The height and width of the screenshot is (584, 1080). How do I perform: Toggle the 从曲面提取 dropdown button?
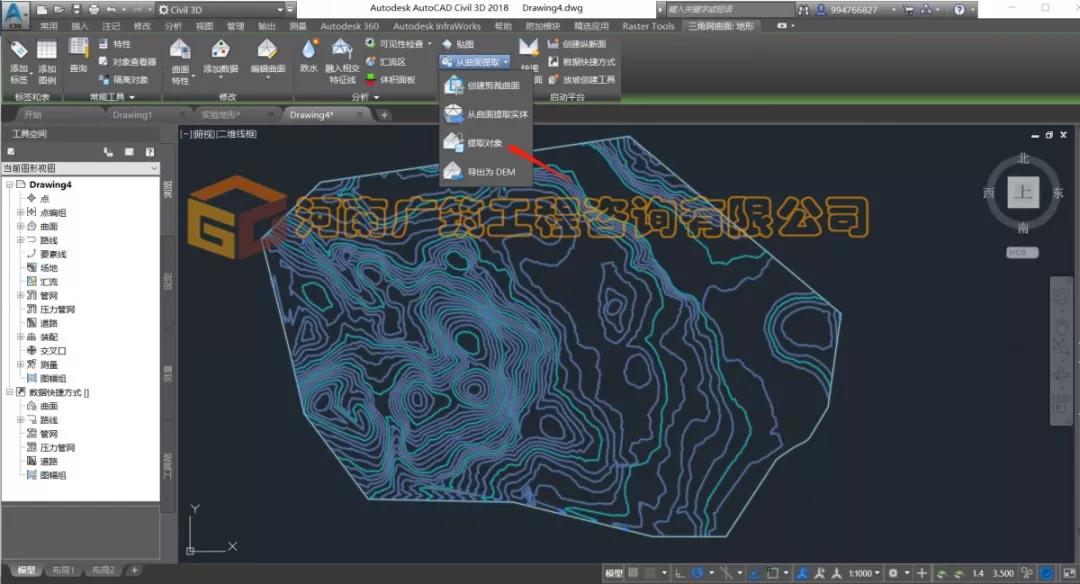pyautogui.click(x=475, y=62)
